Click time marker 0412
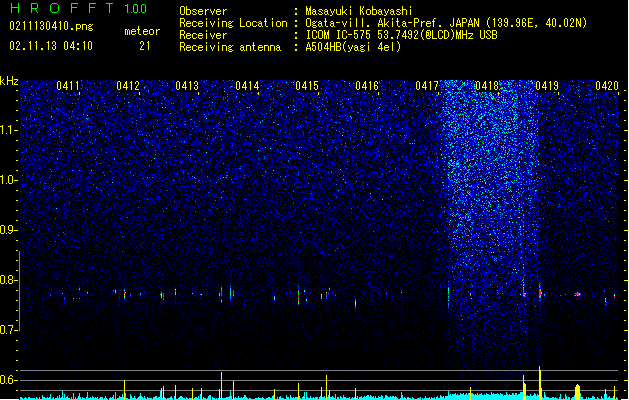Screen dimensions: 629x400 pyautogui.click(x=128, y=86)
